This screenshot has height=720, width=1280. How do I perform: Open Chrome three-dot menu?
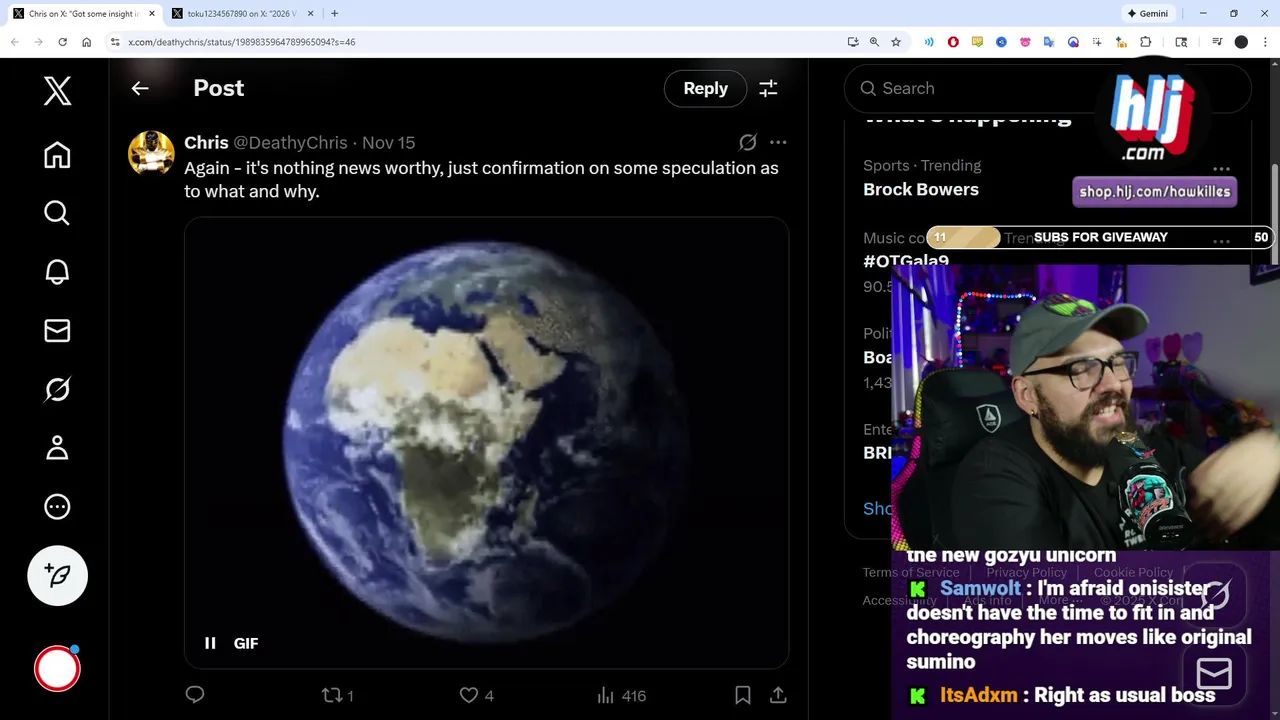[x=1265, y=42]
